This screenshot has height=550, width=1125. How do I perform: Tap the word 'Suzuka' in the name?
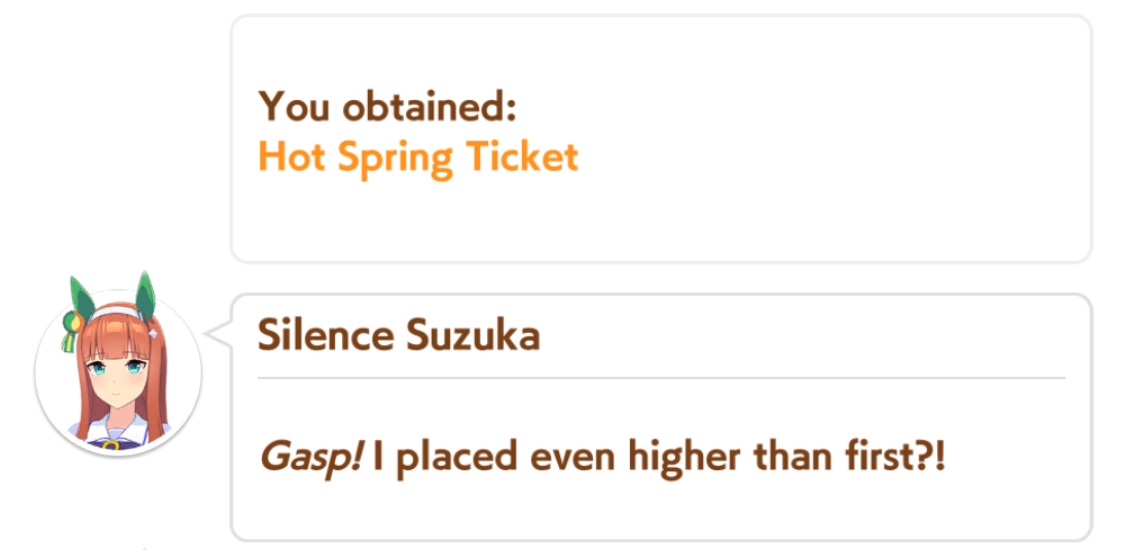point(473,336)
